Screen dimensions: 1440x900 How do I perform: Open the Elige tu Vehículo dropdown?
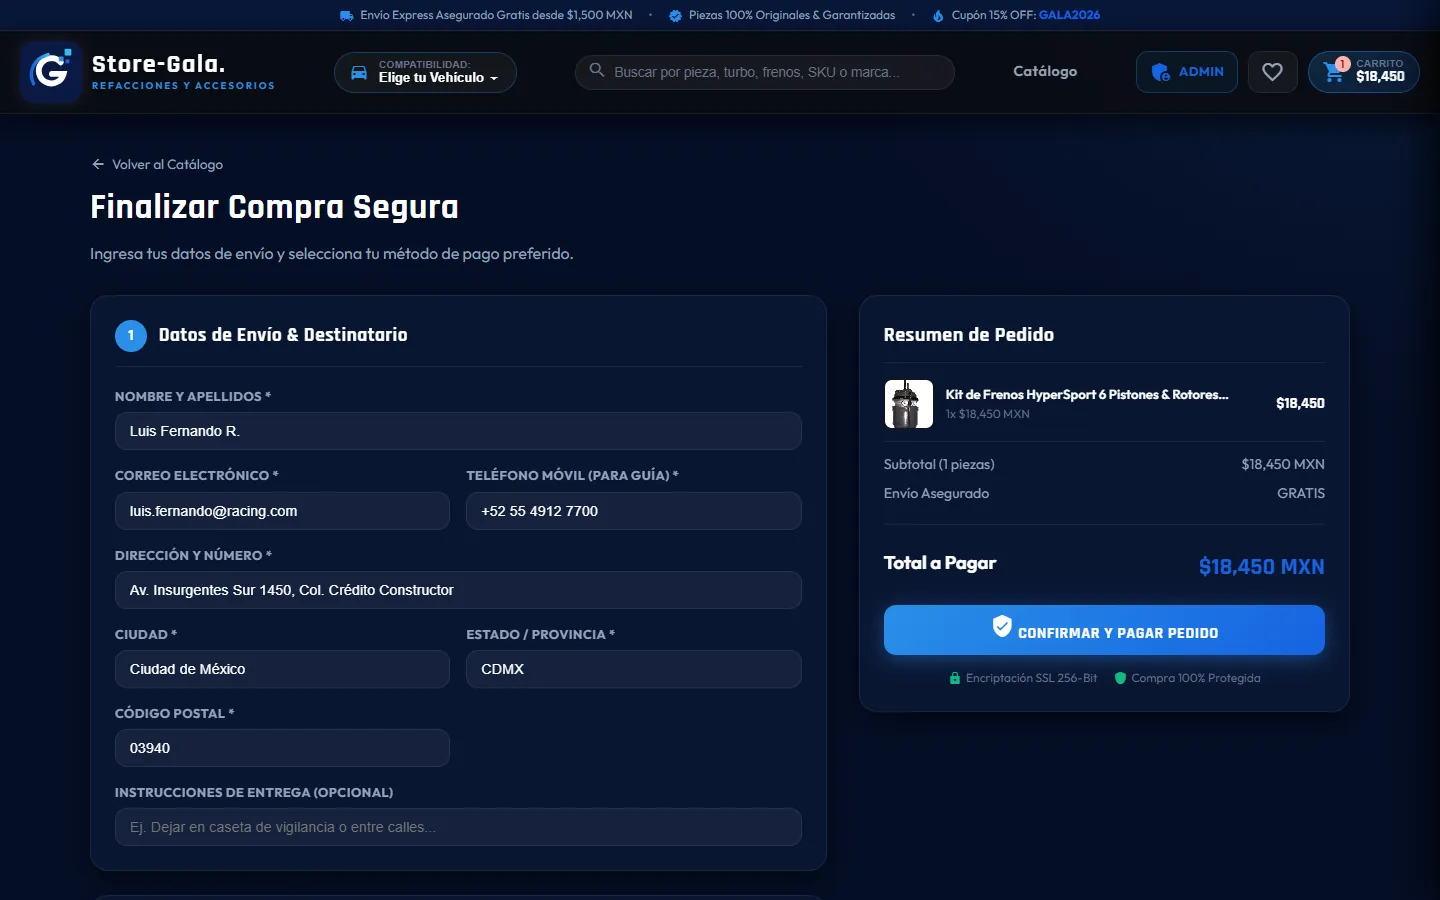click(425, 72)
